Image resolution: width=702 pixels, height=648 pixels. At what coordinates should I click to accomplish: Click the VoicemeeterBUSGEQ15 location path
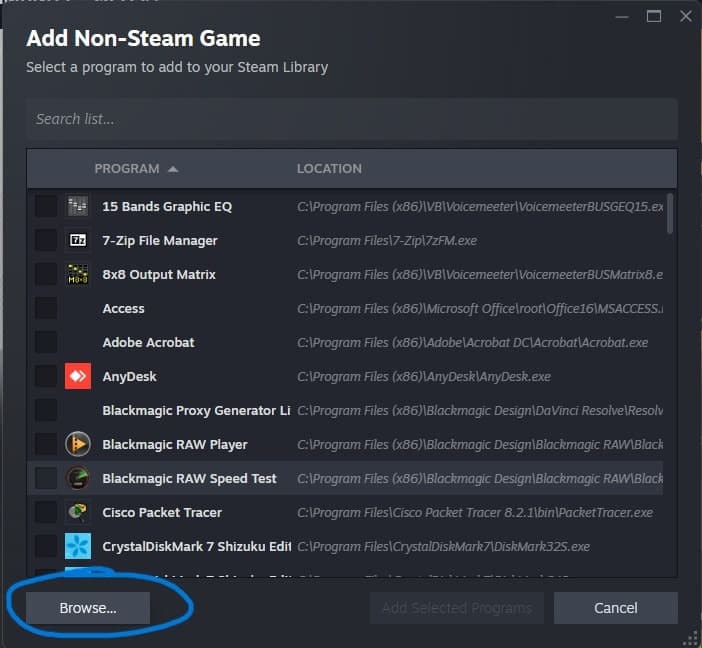pyautogui.click(x=480, y=206)
